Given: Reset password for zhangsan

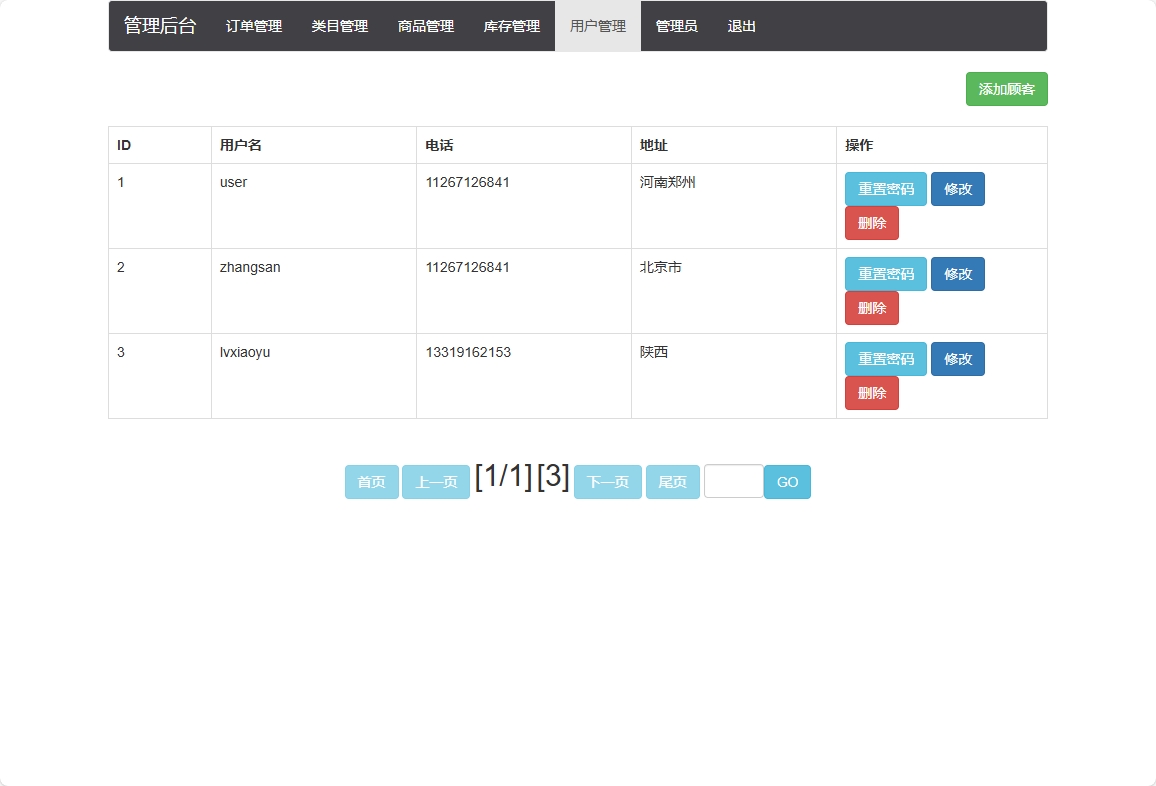Looking at the screenshot, I should [885, 273].
